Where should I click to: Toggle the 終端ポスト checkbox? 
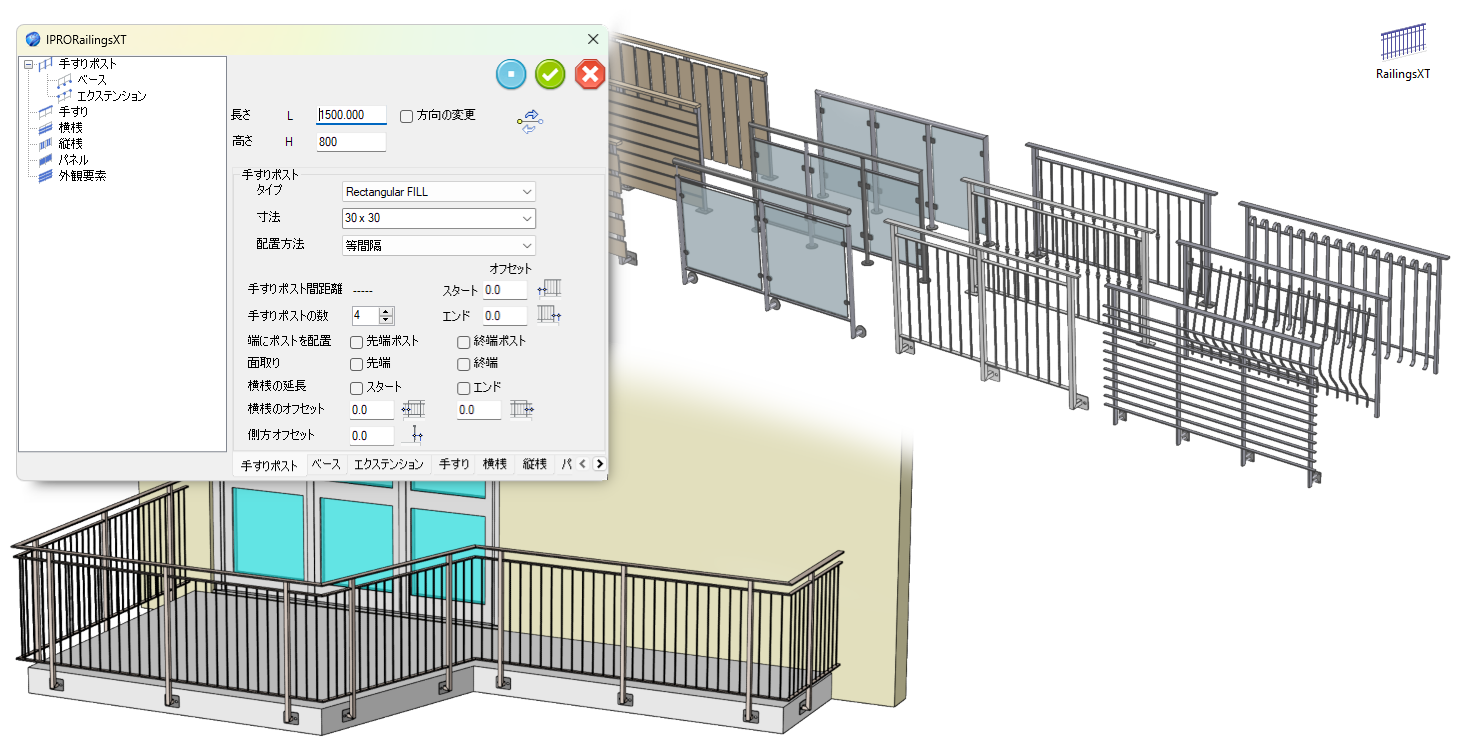click(463, 341)
